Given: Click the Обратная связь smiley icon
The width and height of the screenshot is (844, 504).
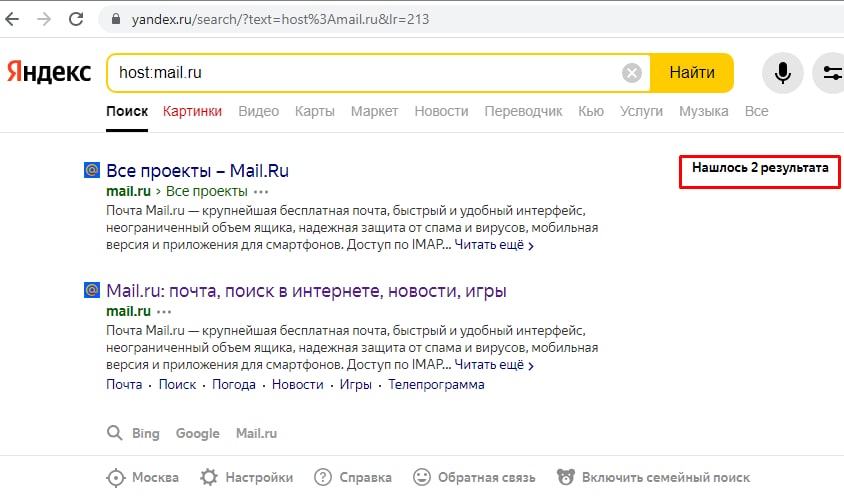Looking at the screenshot, I should [x=421, y=477].
